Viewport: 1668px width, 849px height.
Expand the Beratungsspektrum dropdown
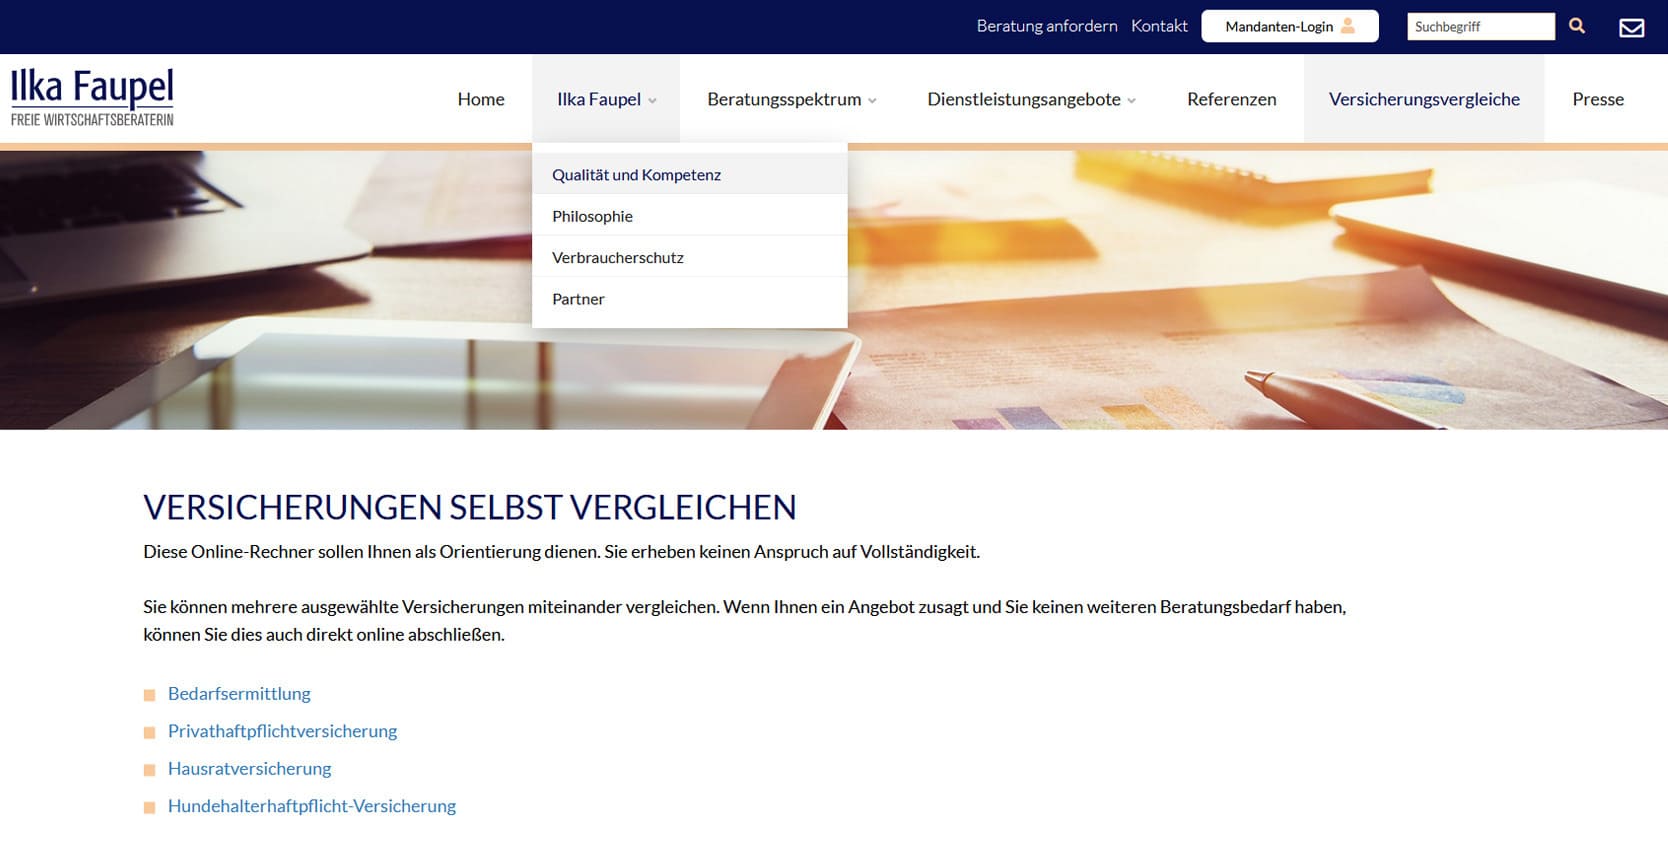tap(791, 99)
